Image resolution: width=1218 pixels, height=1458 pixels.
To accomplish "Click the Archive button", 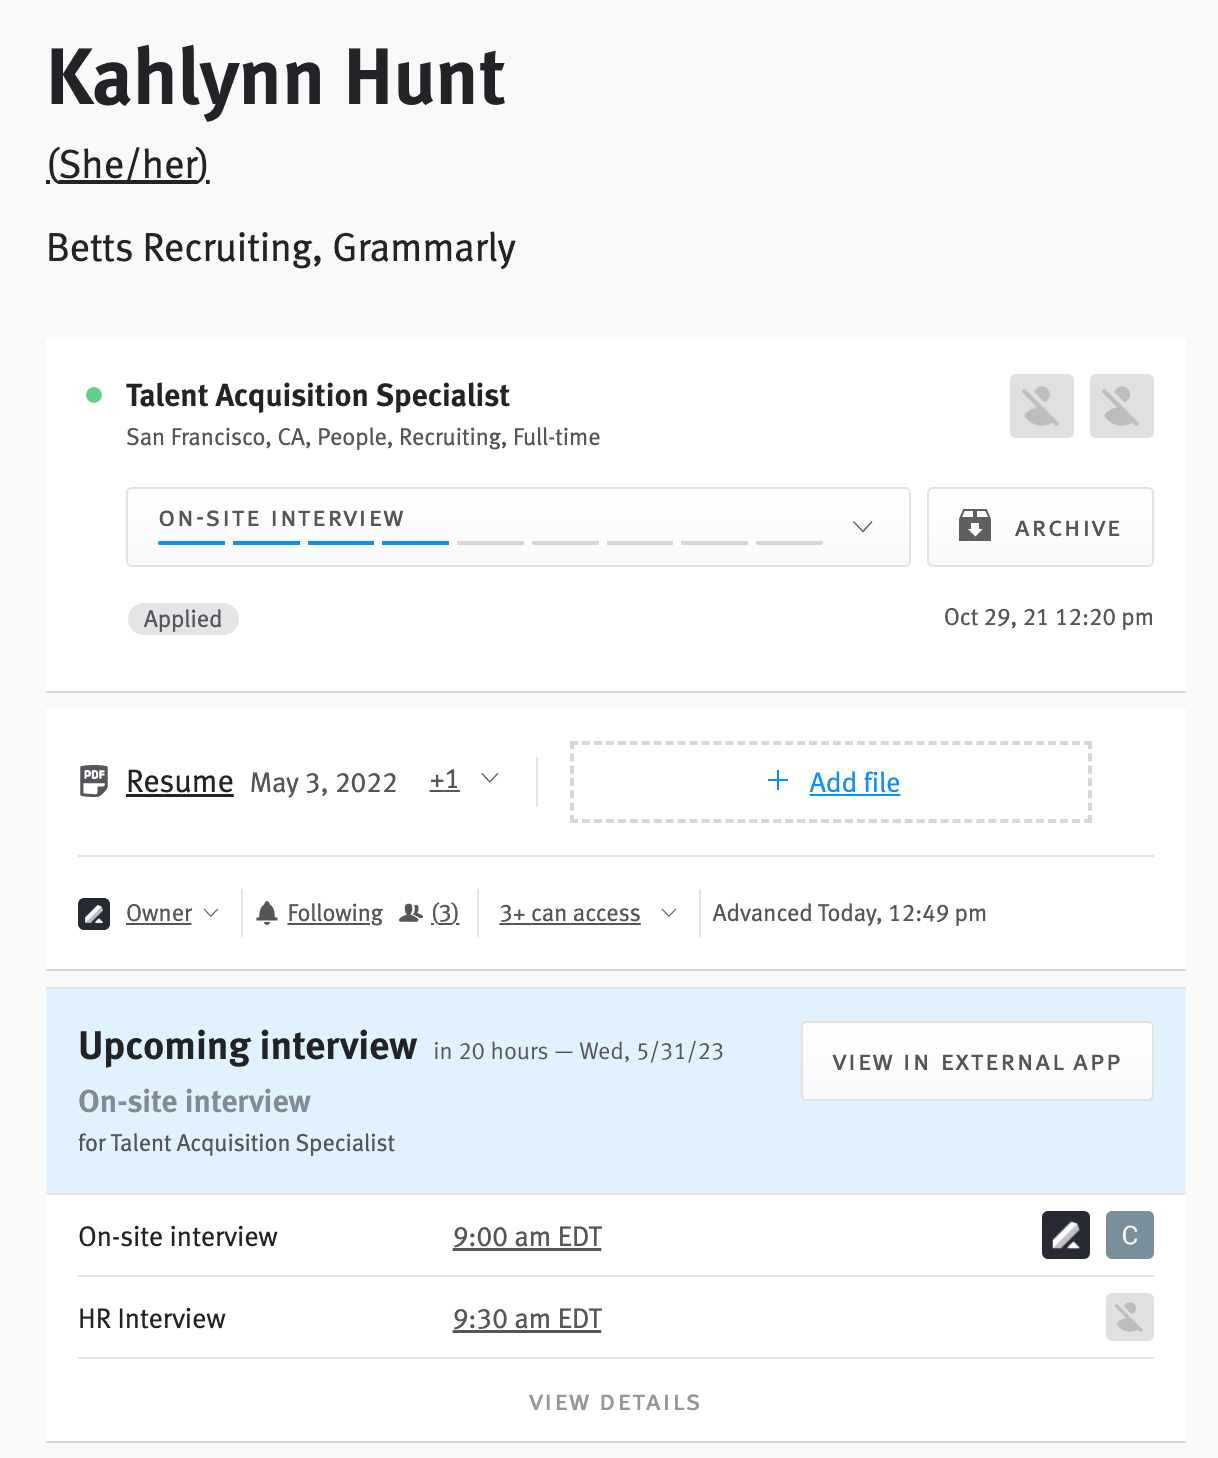I will click(x=1040, y=527).
